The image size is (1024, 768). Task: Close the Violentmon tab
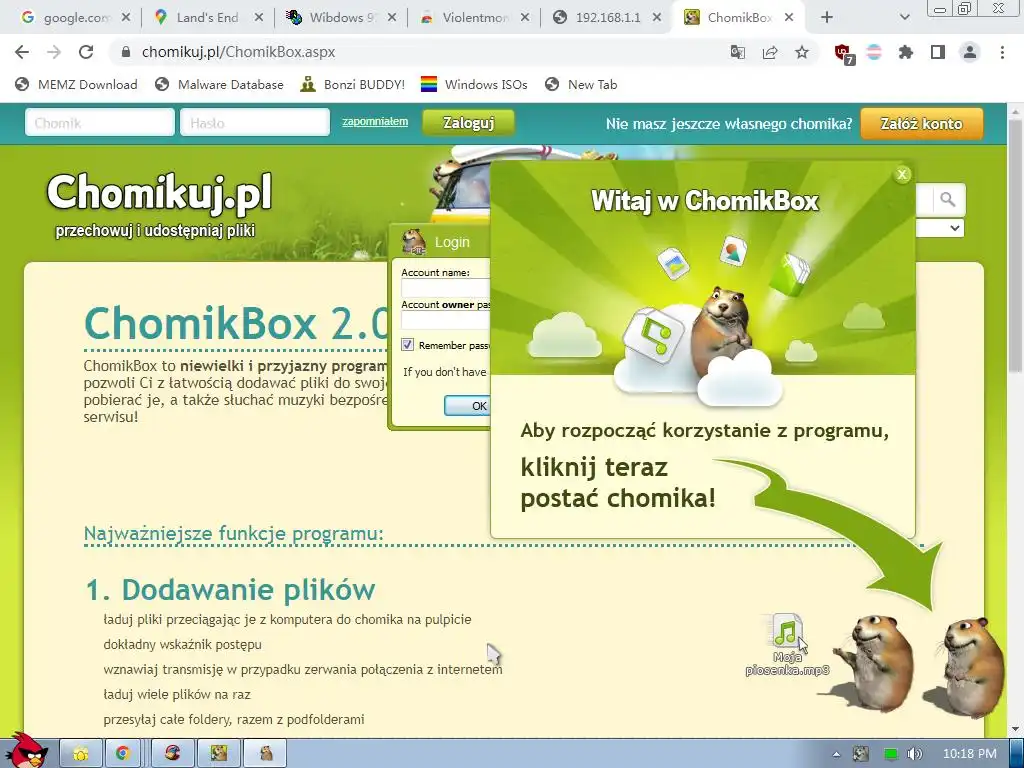pos(525,18)
